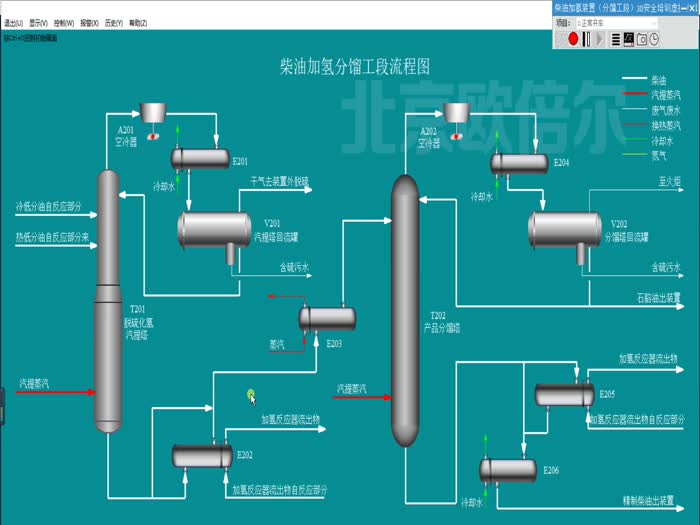
Task: Click the clock icon in the toolbar
Action: [654, 39]
